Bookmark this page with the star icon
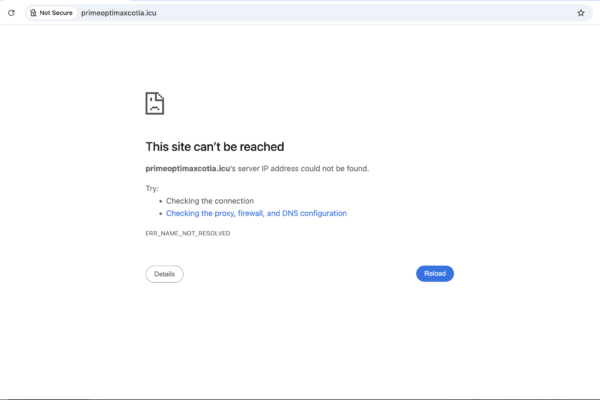This screenshot has height=400, width=600. coord(581,13)
